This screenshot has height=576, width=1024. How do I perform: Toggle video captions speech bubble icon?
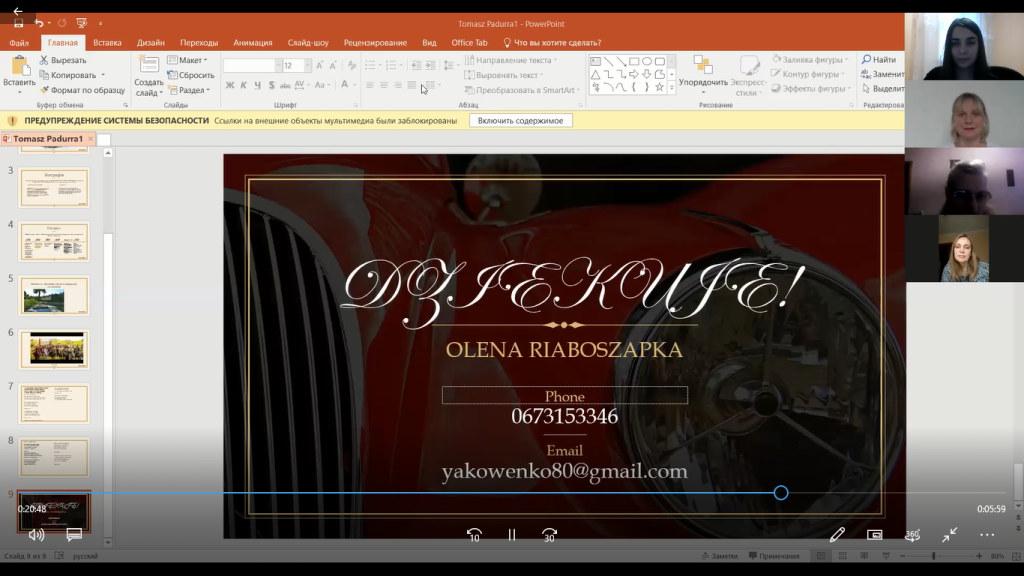(74, 535)
